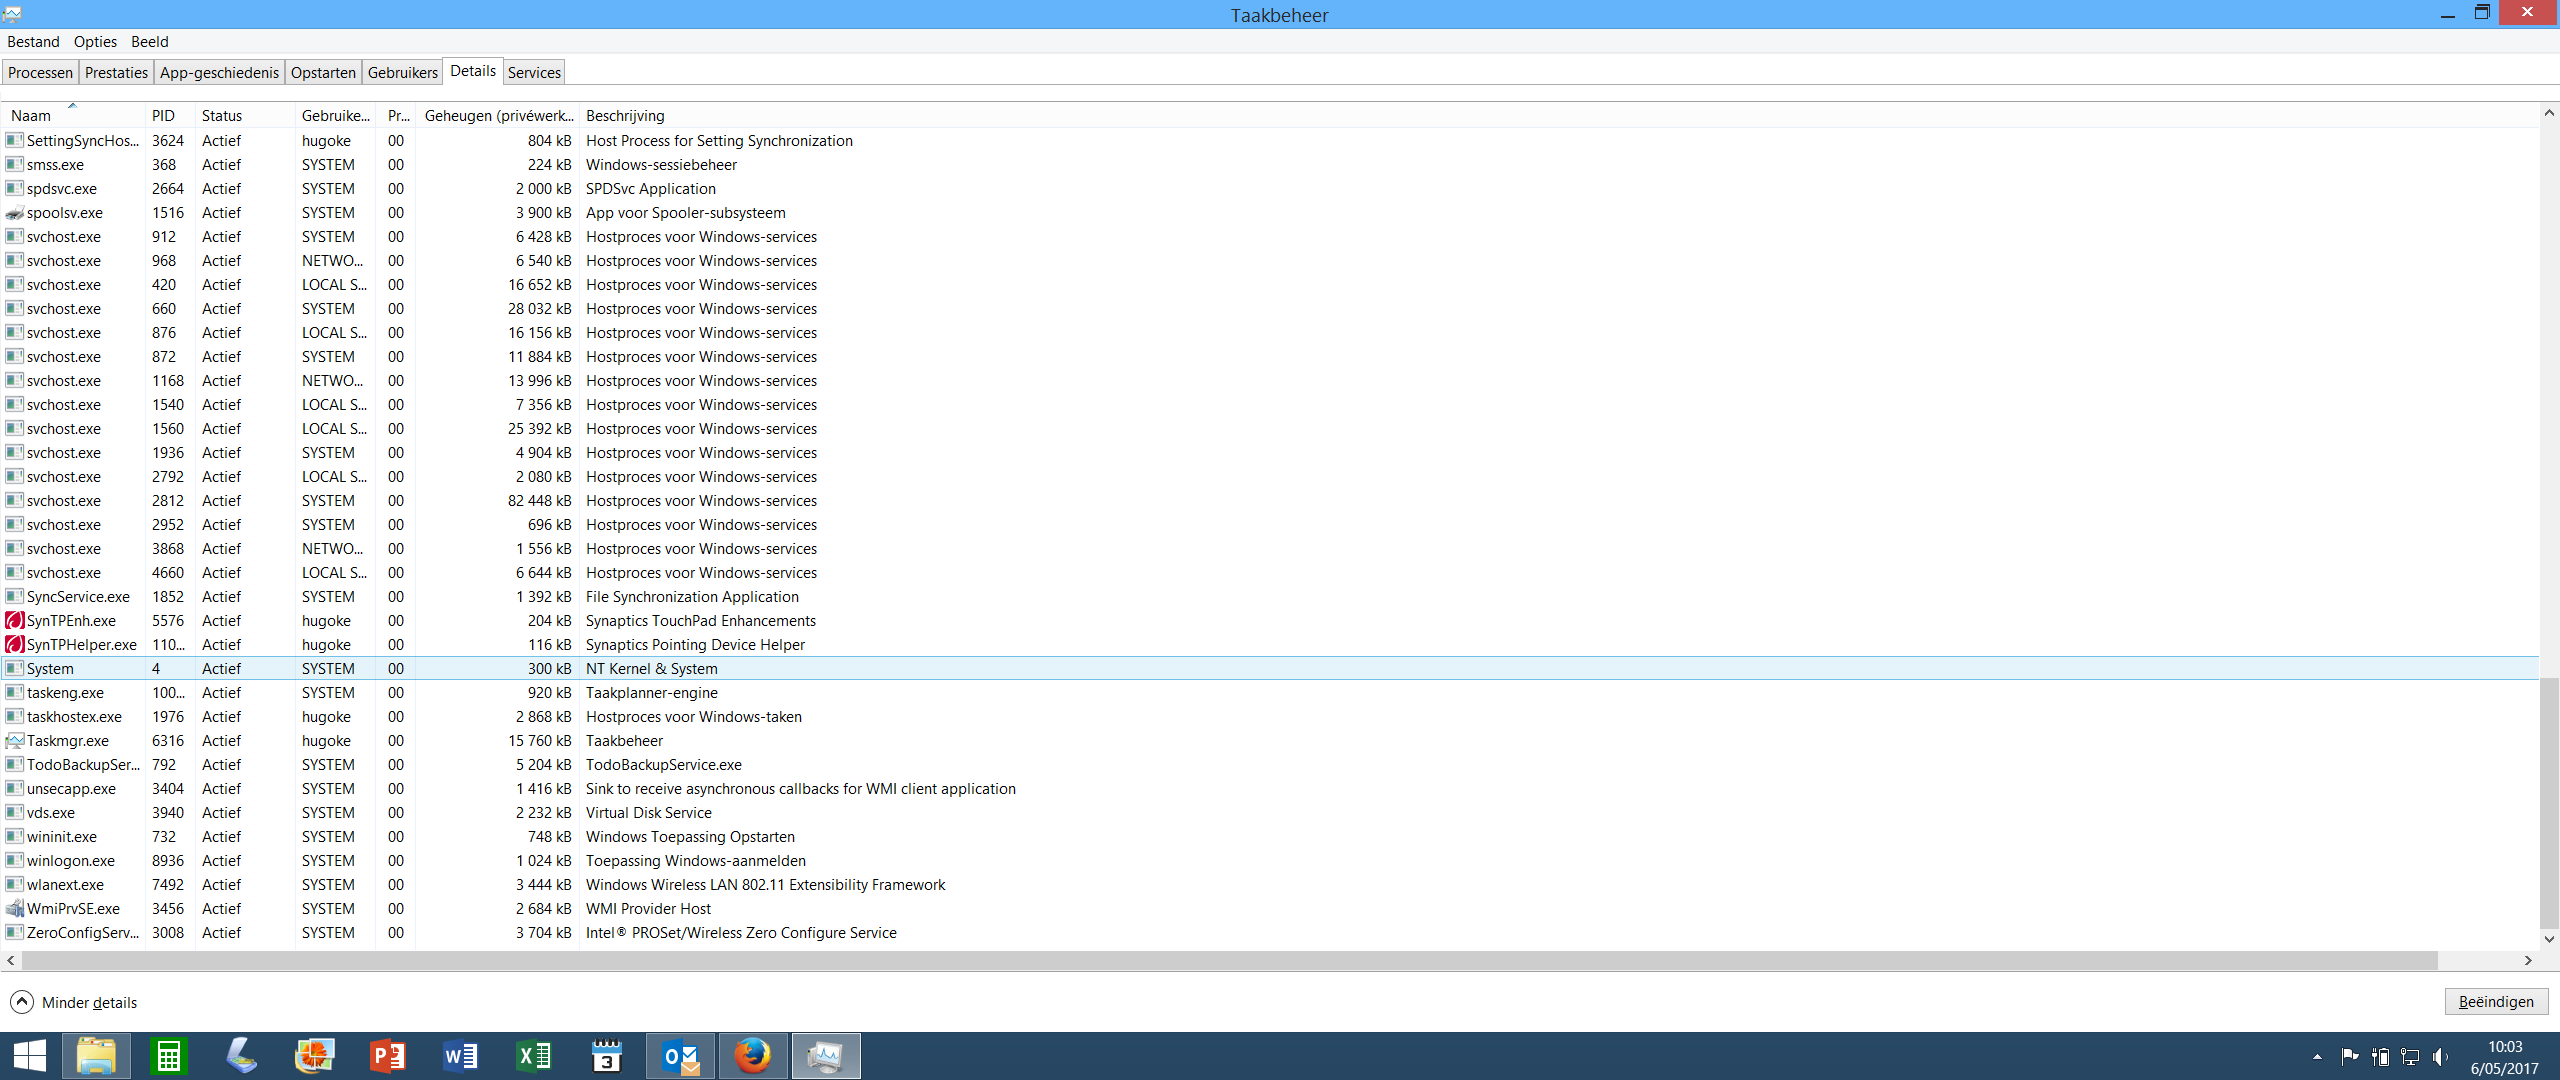
Task: Click the volume speaker tray icon
Action: 2441,1056
